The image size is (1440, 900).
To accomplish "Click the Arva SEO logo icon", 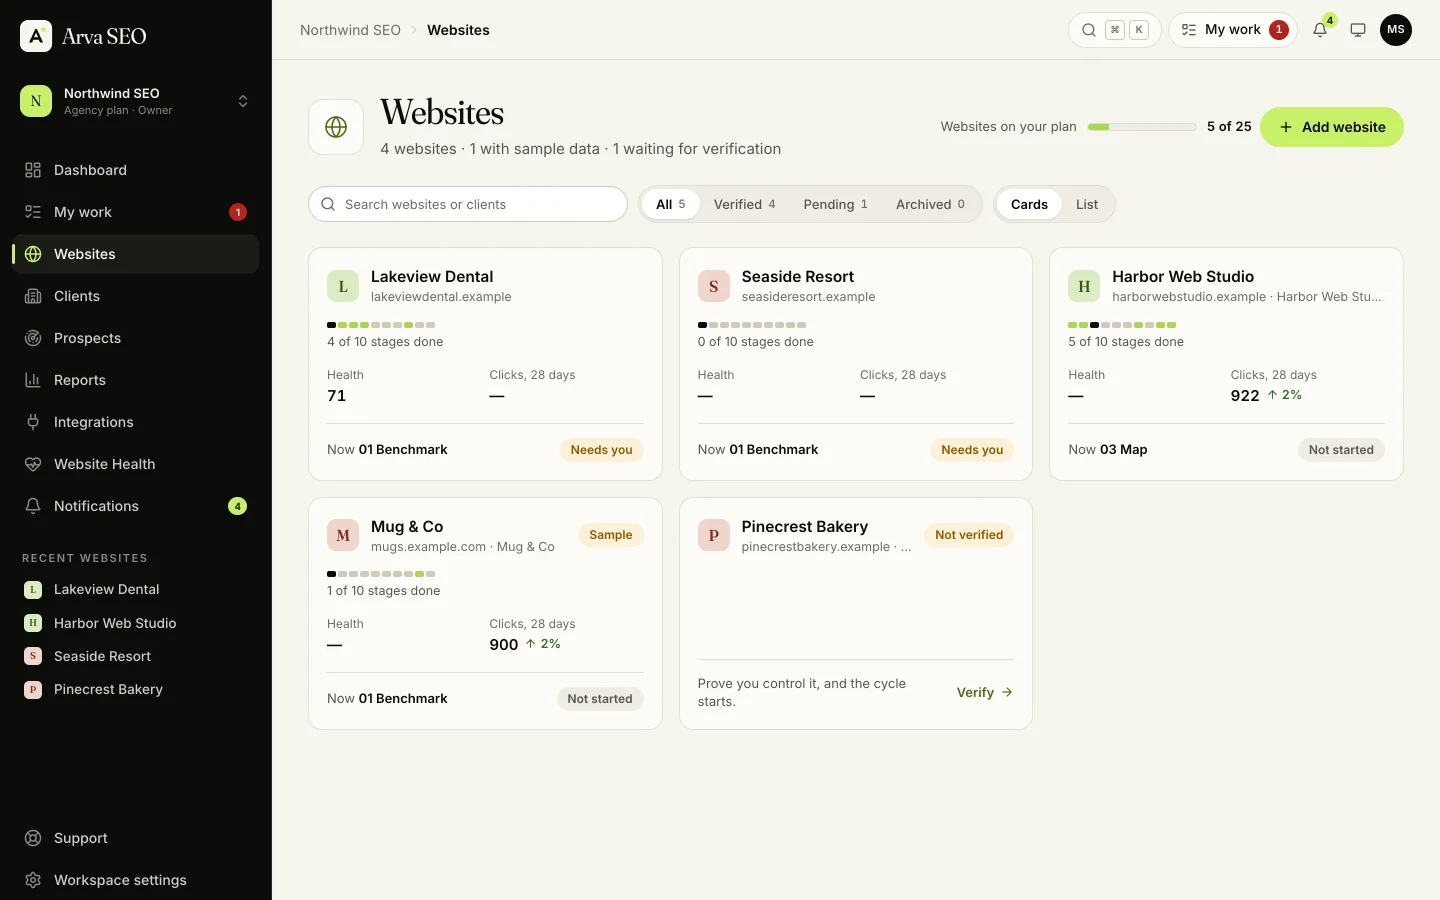I will tap(36, 36).
